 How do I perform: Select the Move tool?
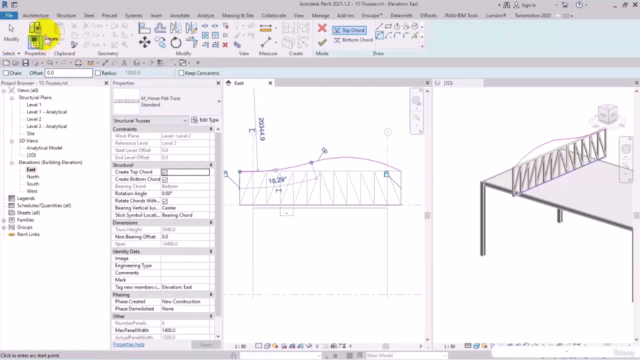[144, 42]
